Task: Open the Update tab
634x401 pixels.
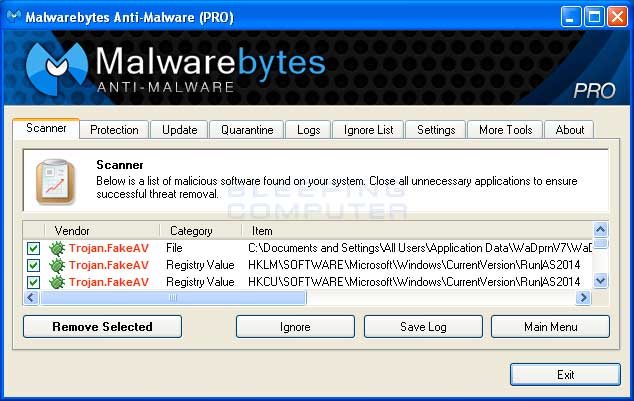Action: [180, 130]
